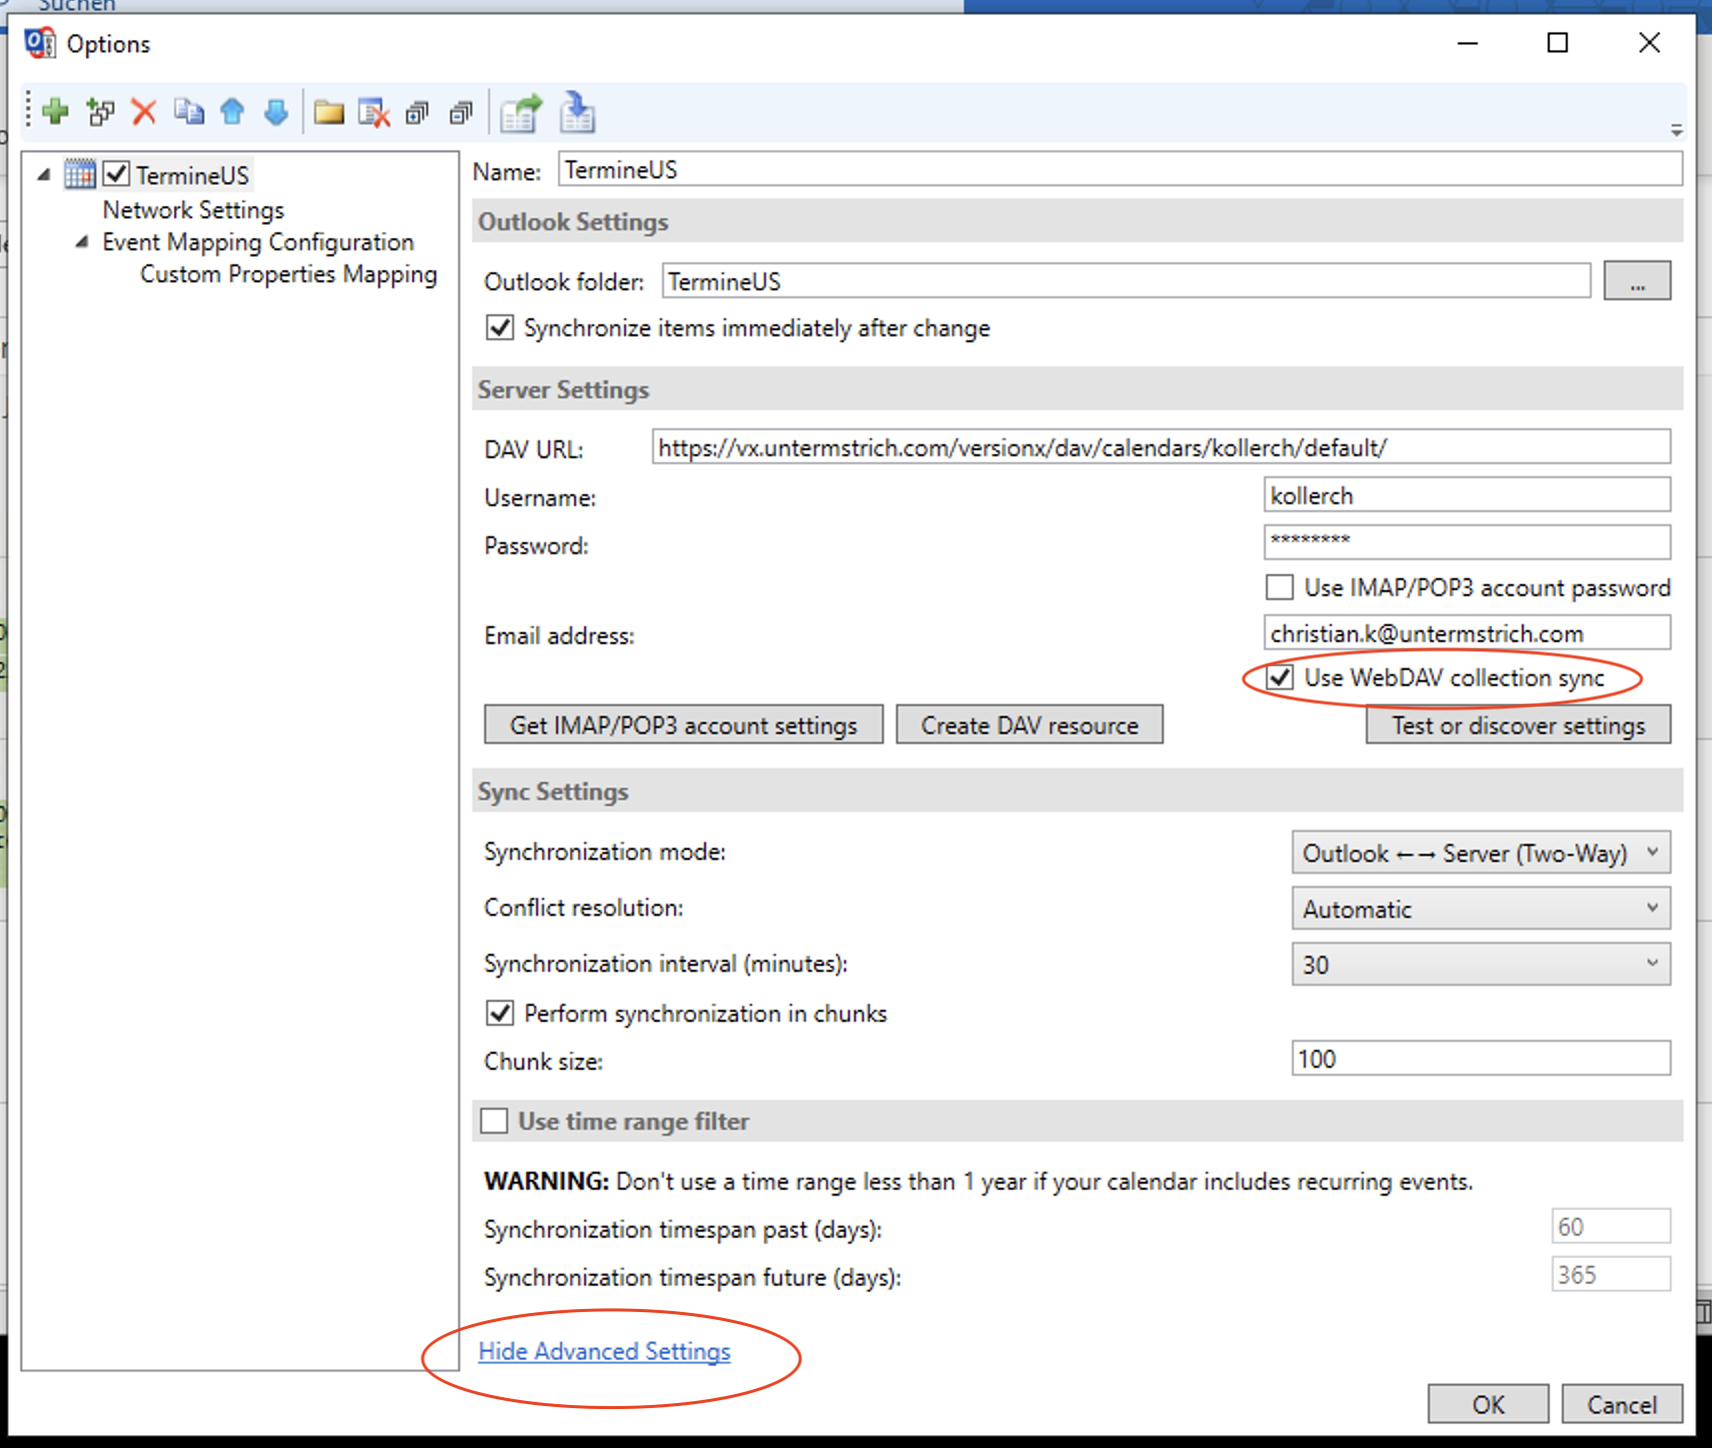The width and height of the screenshot is (1712, 1448).
Task: Select Network Settings in the tree
Action: (x=193, y=210)
